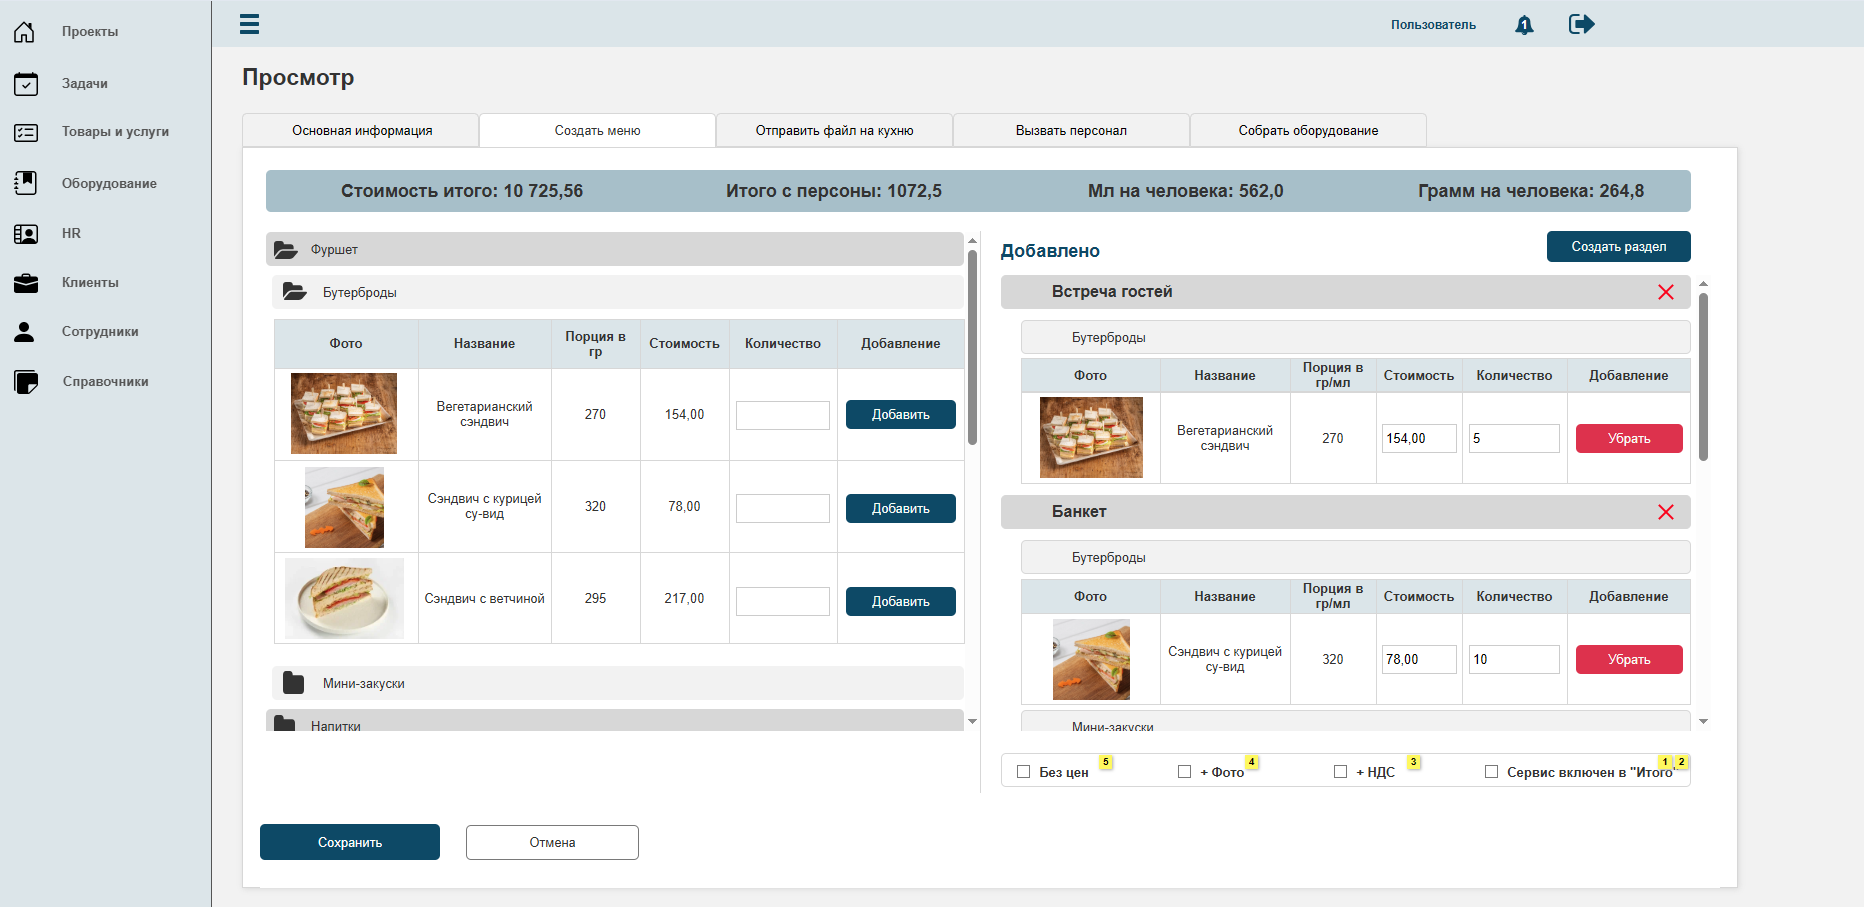Open Проекты via the home icon
Screen dimensions: 1864x907
(25, 32)
